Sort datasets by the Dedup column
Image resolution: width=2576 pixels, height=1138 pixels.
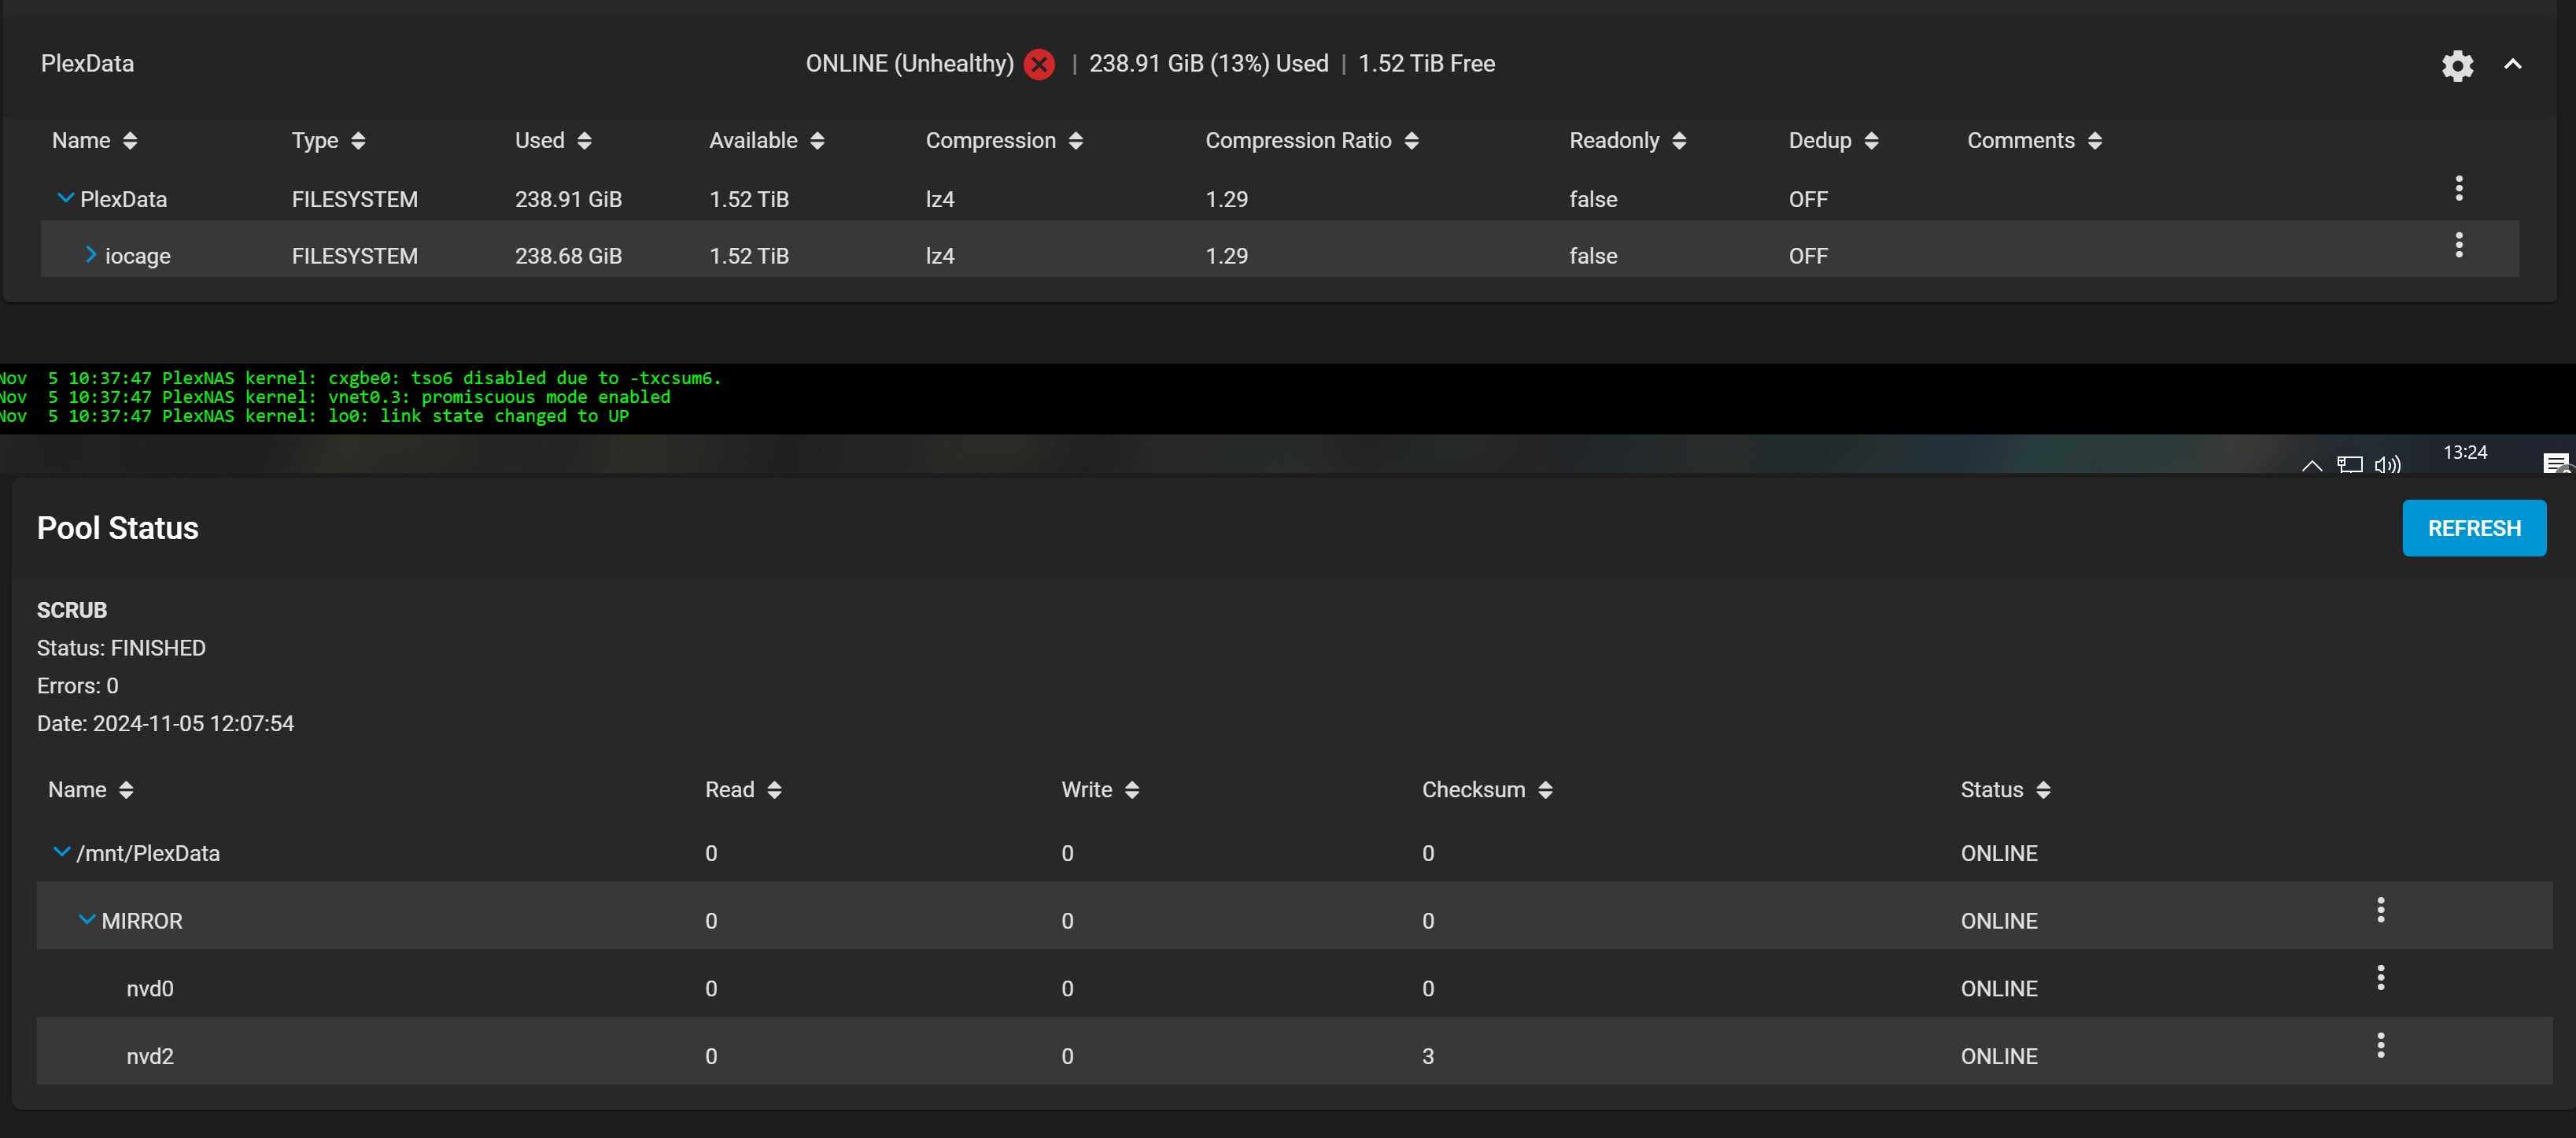tap(1833, 140)
